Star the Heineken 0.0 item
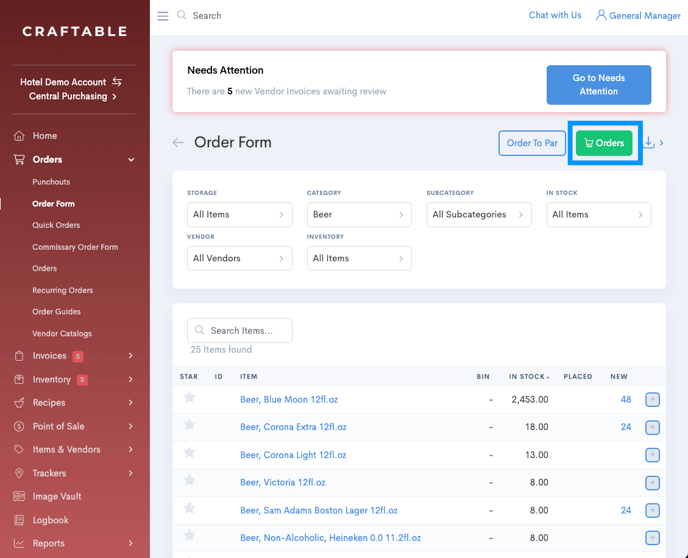Viewport: 688px width, 558px height. pos(190,535)
